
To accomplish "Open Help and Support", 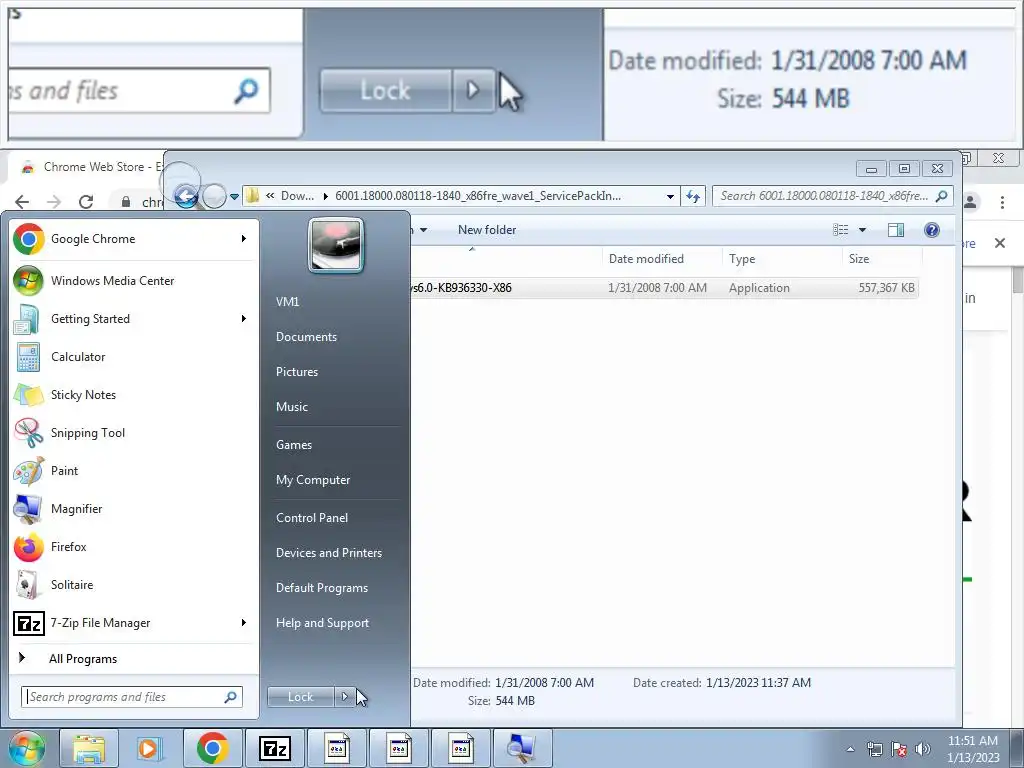I will tap(322, 623).
